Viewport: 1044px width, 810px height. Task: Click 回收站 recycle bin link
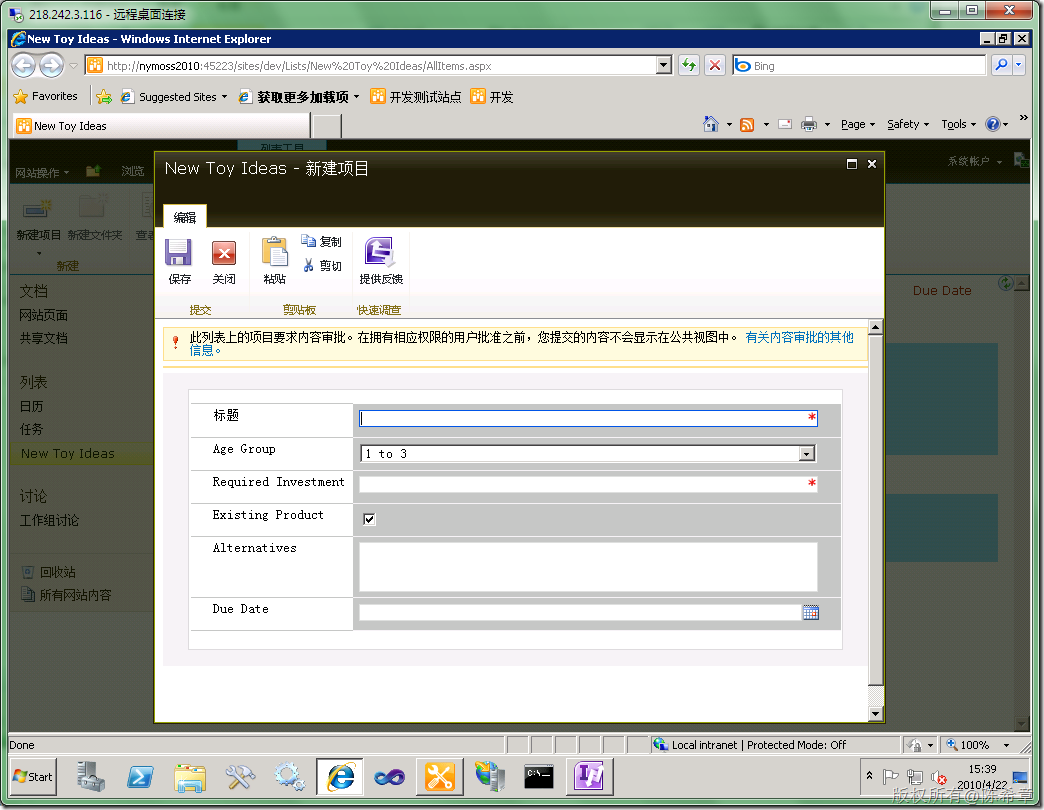[57, 572]
